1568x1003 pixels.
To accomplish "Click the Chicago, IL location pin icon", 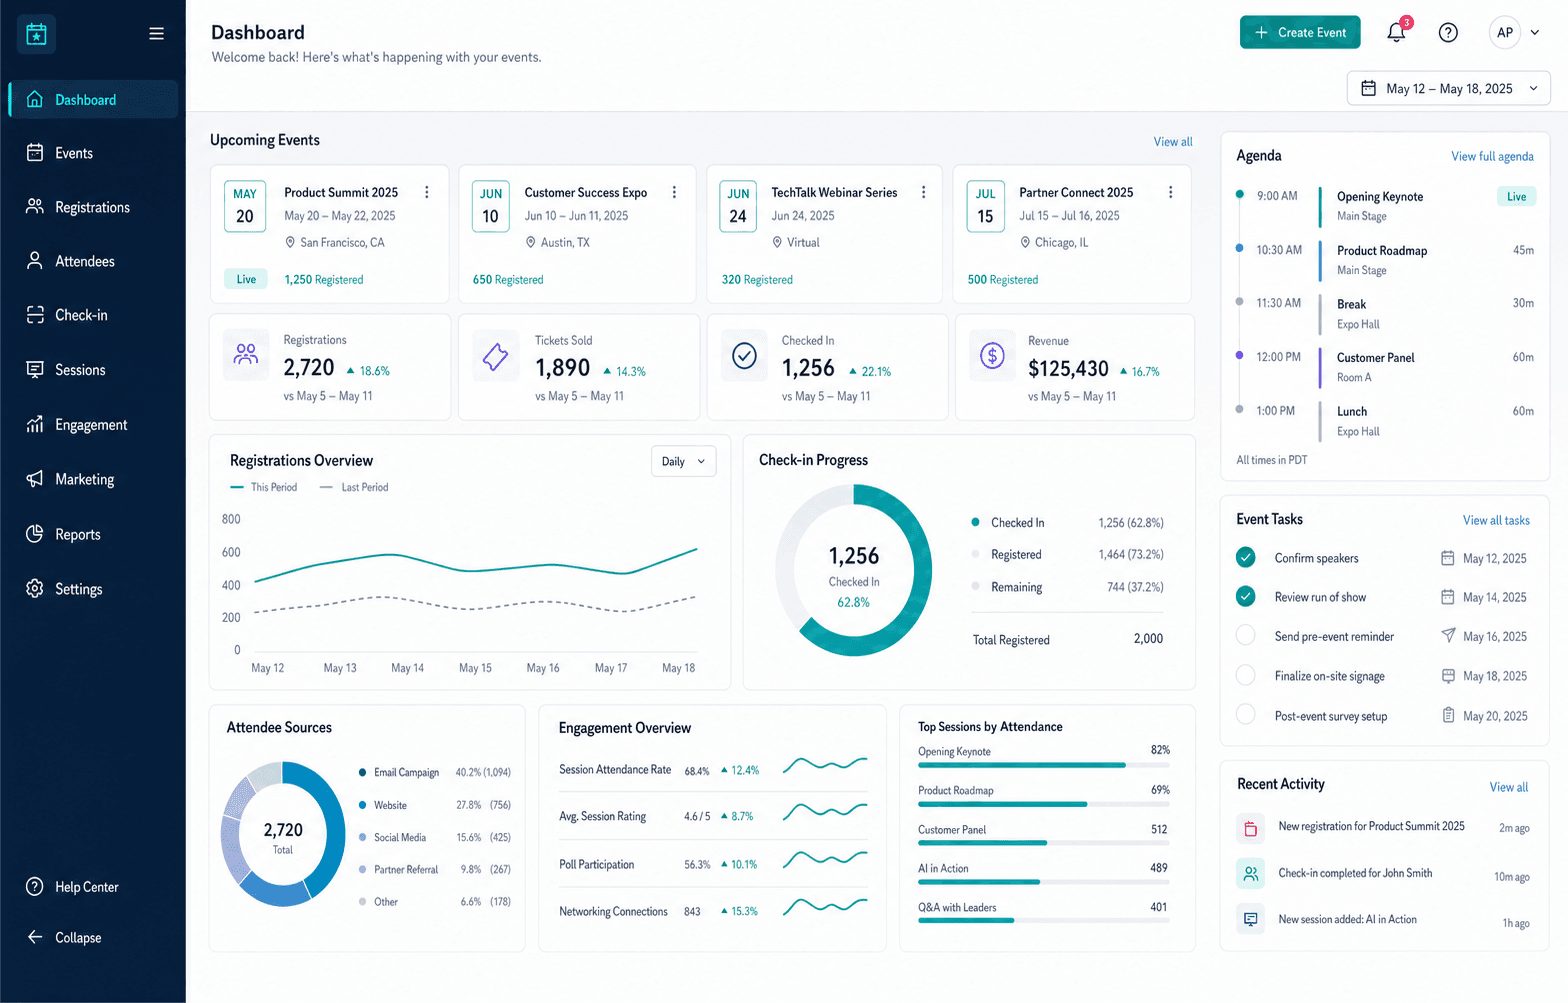I will (x=1025, y=242).
